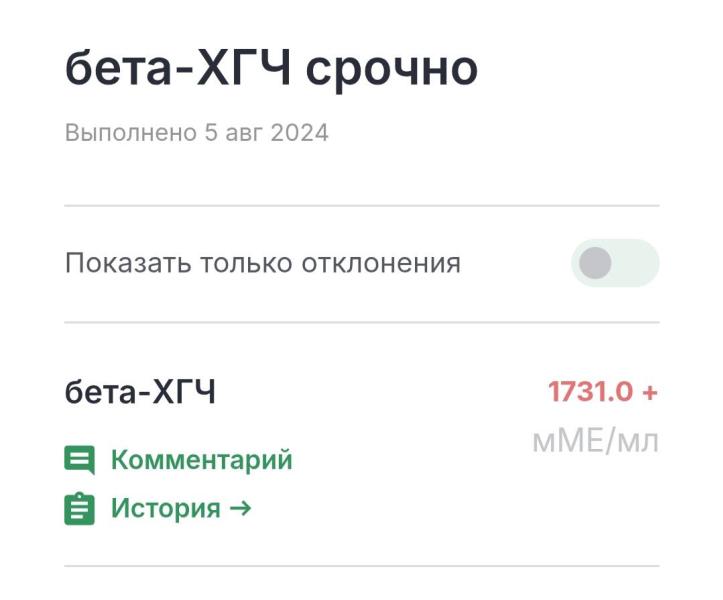Viewport: 723px width, 600px height.
Task: Click the Показать только отклонения label
Action: click(262, 264)
